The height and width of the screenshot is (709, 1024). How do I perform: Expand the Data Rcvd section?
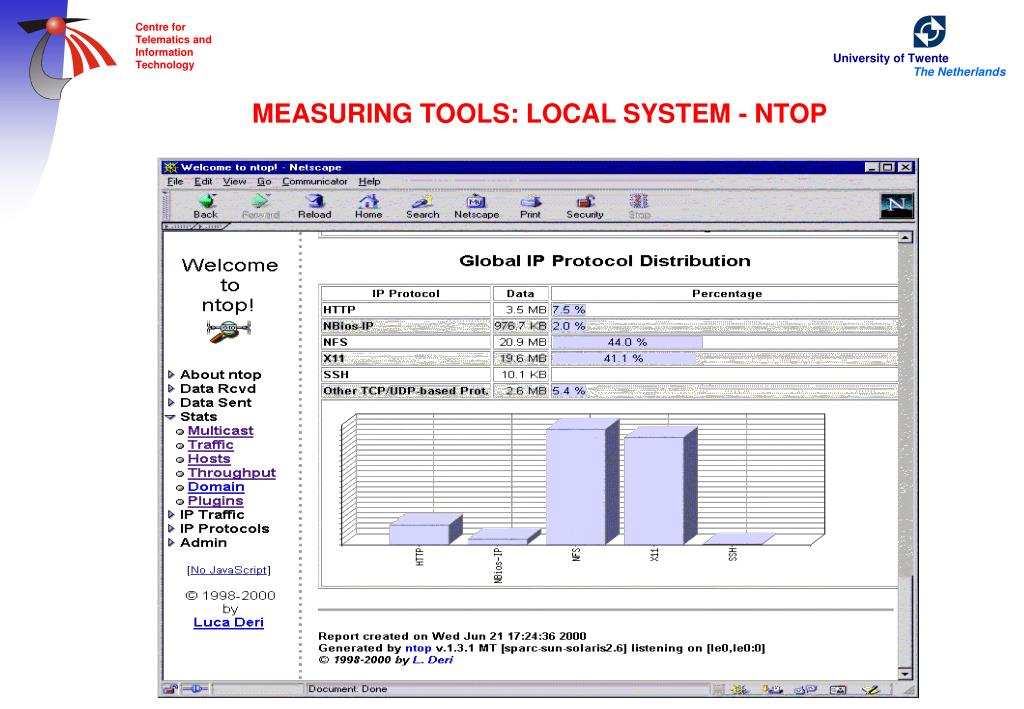(171, 388)
